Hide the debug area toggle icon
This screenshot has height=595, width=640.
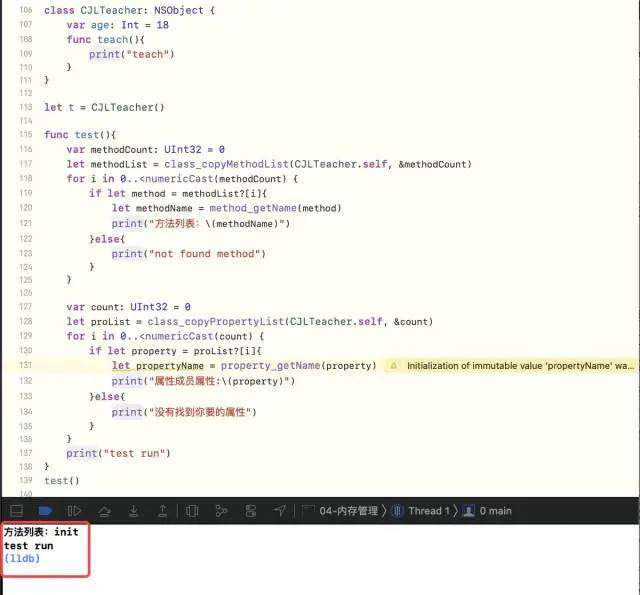click(16, 511)
